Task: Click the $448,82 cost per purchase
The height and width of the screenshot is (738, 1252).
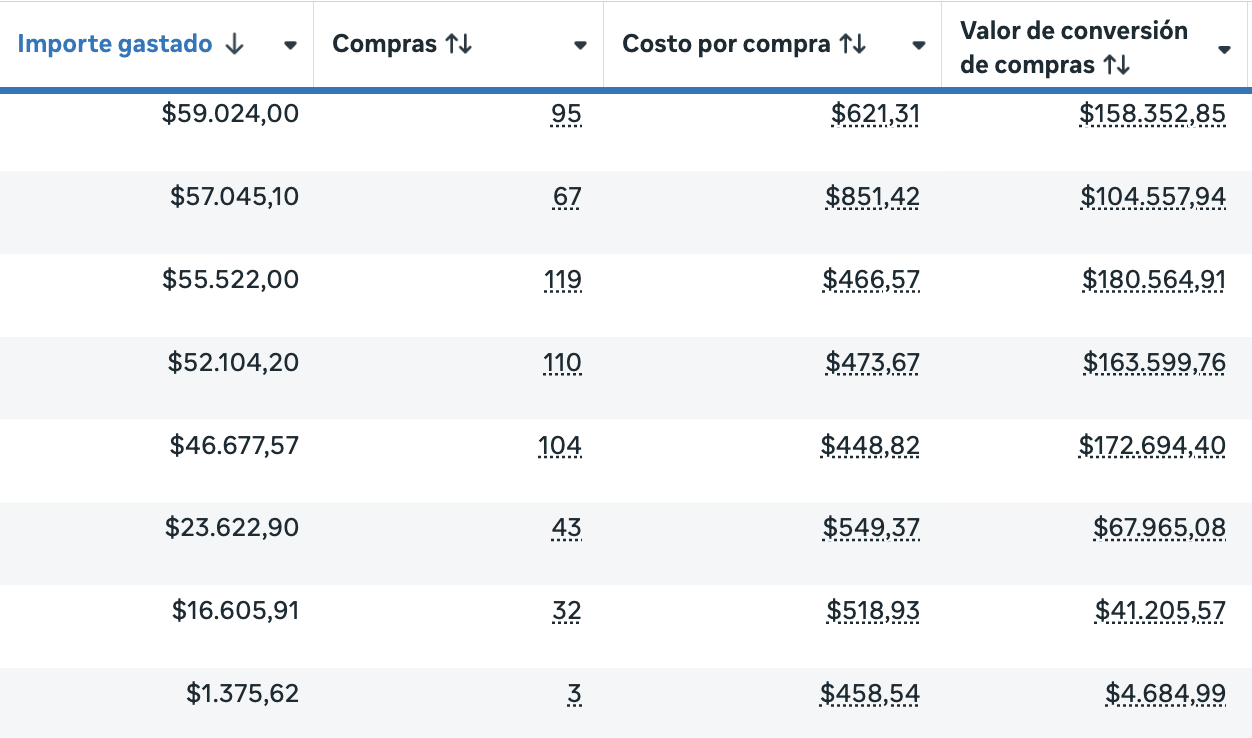Action: coord(870,445)
